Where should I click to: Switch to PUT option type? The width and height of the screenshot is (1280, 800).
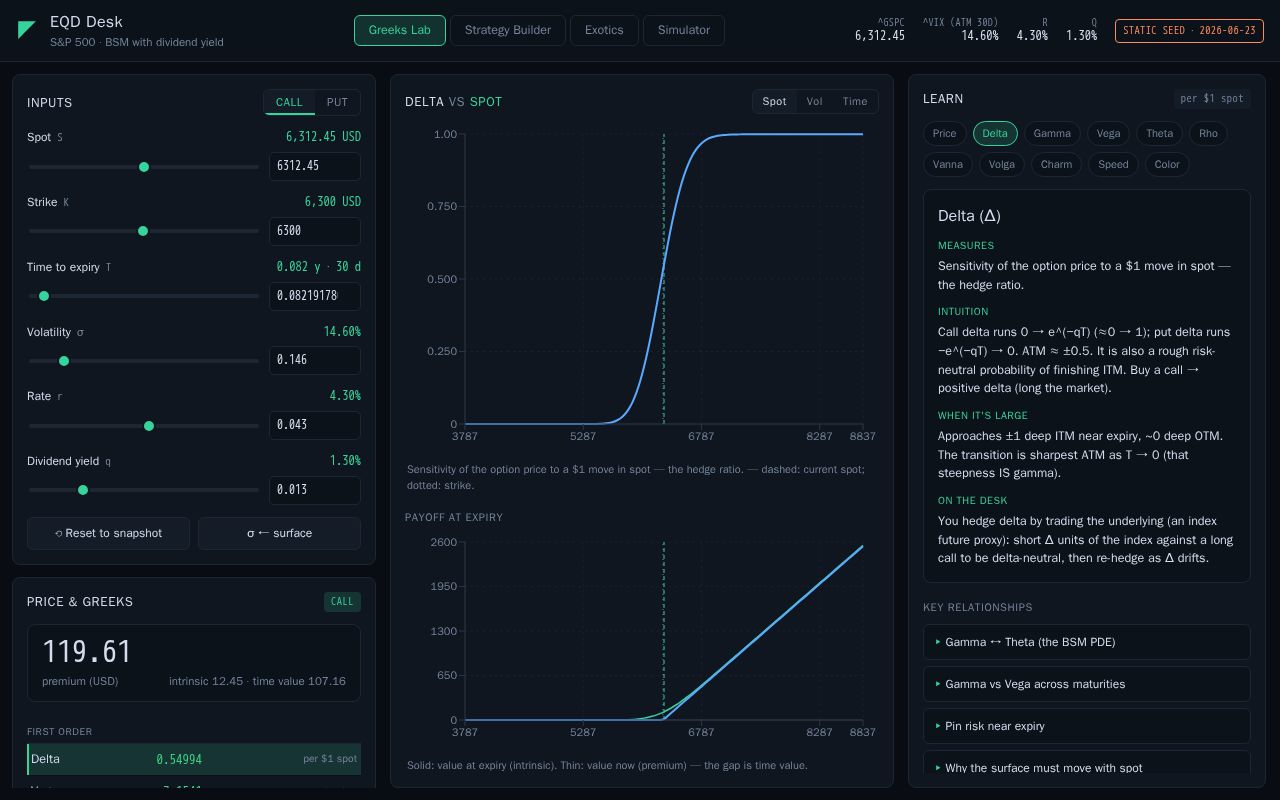point(337,102)
